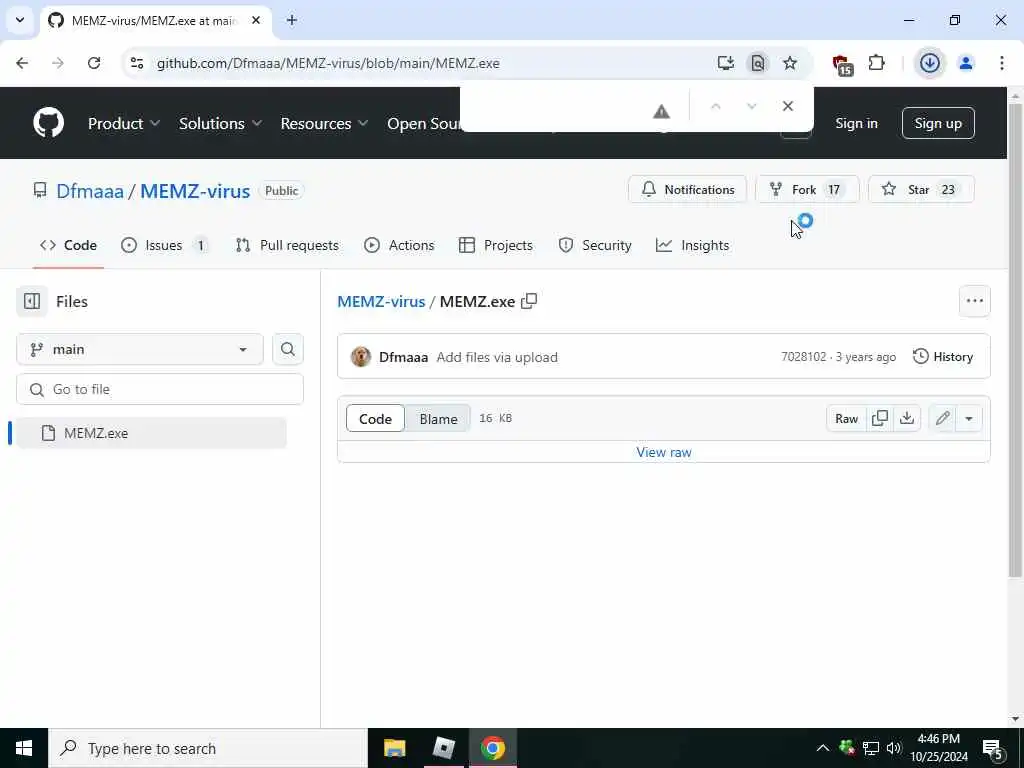Click the Chrome taskbar icon
Screen dimensions: 1024x768
coord(493,748)
